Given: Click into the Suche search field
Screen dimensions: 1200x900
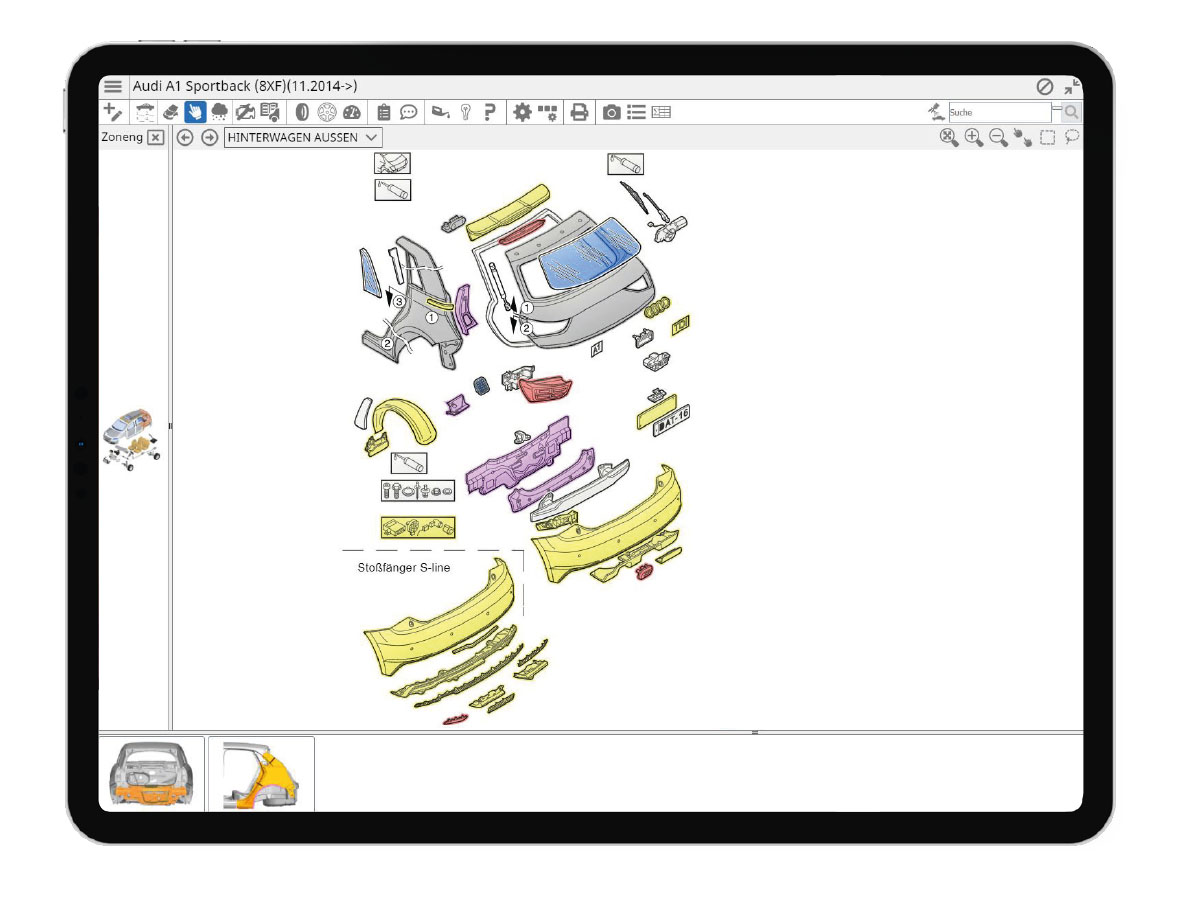Looking at the screenshot, I should click(1000, 112).
